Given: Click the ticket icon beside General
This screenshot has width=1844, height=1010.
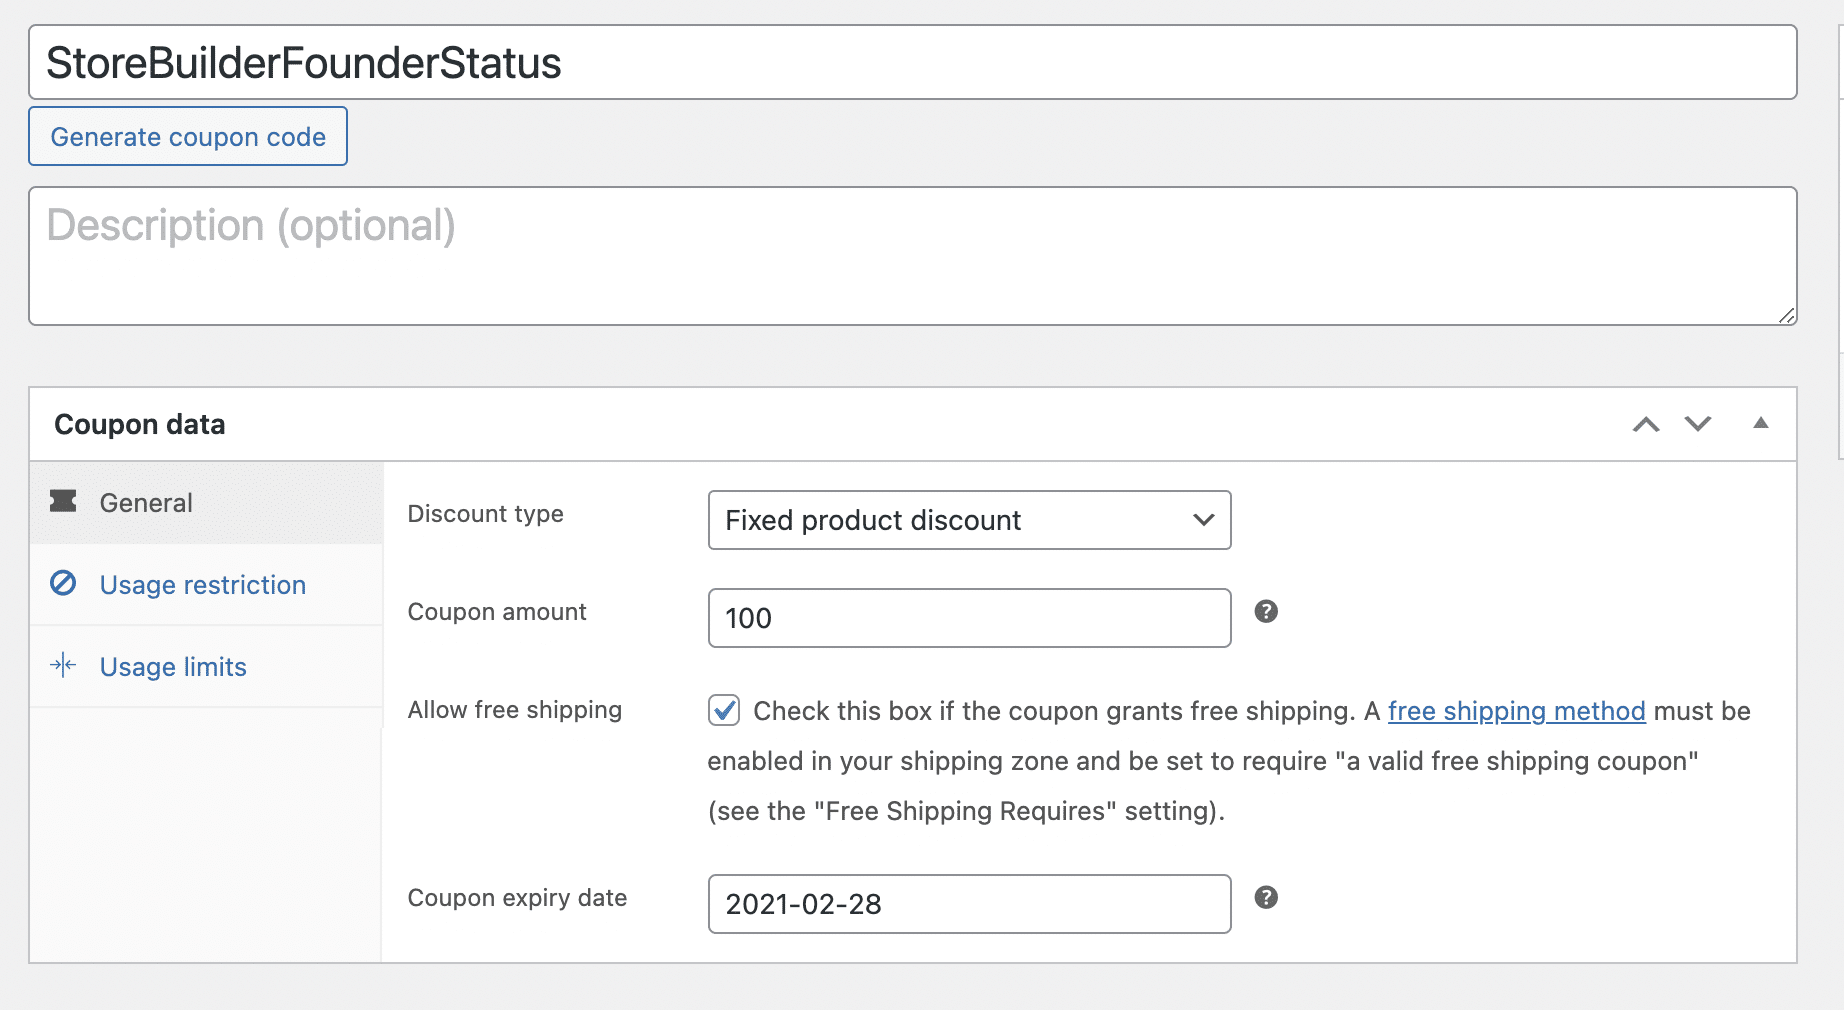Looking at the screenshot, I should click(x=63, y=501).
